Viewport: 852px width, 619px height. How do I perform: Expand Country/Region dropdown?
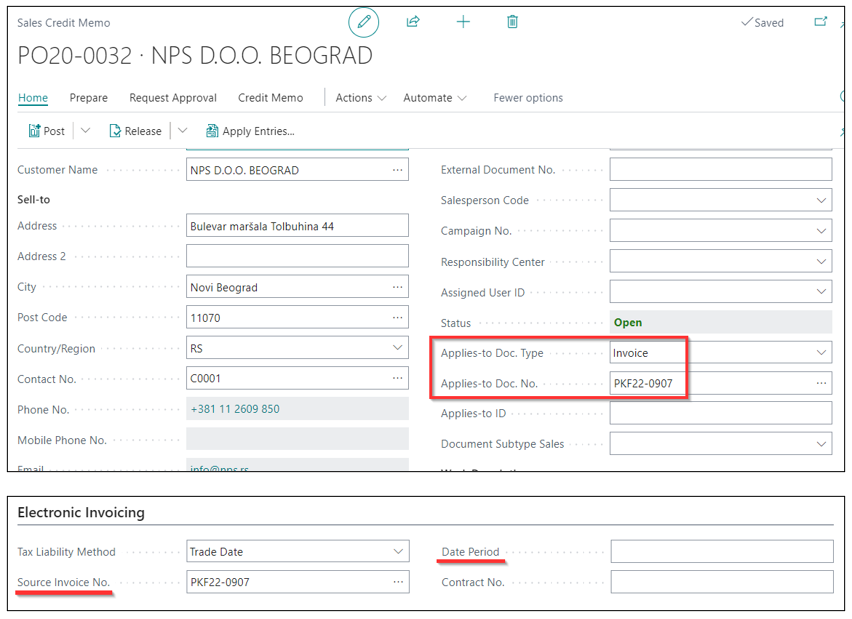pyautogui.click(x=398, y=348)
